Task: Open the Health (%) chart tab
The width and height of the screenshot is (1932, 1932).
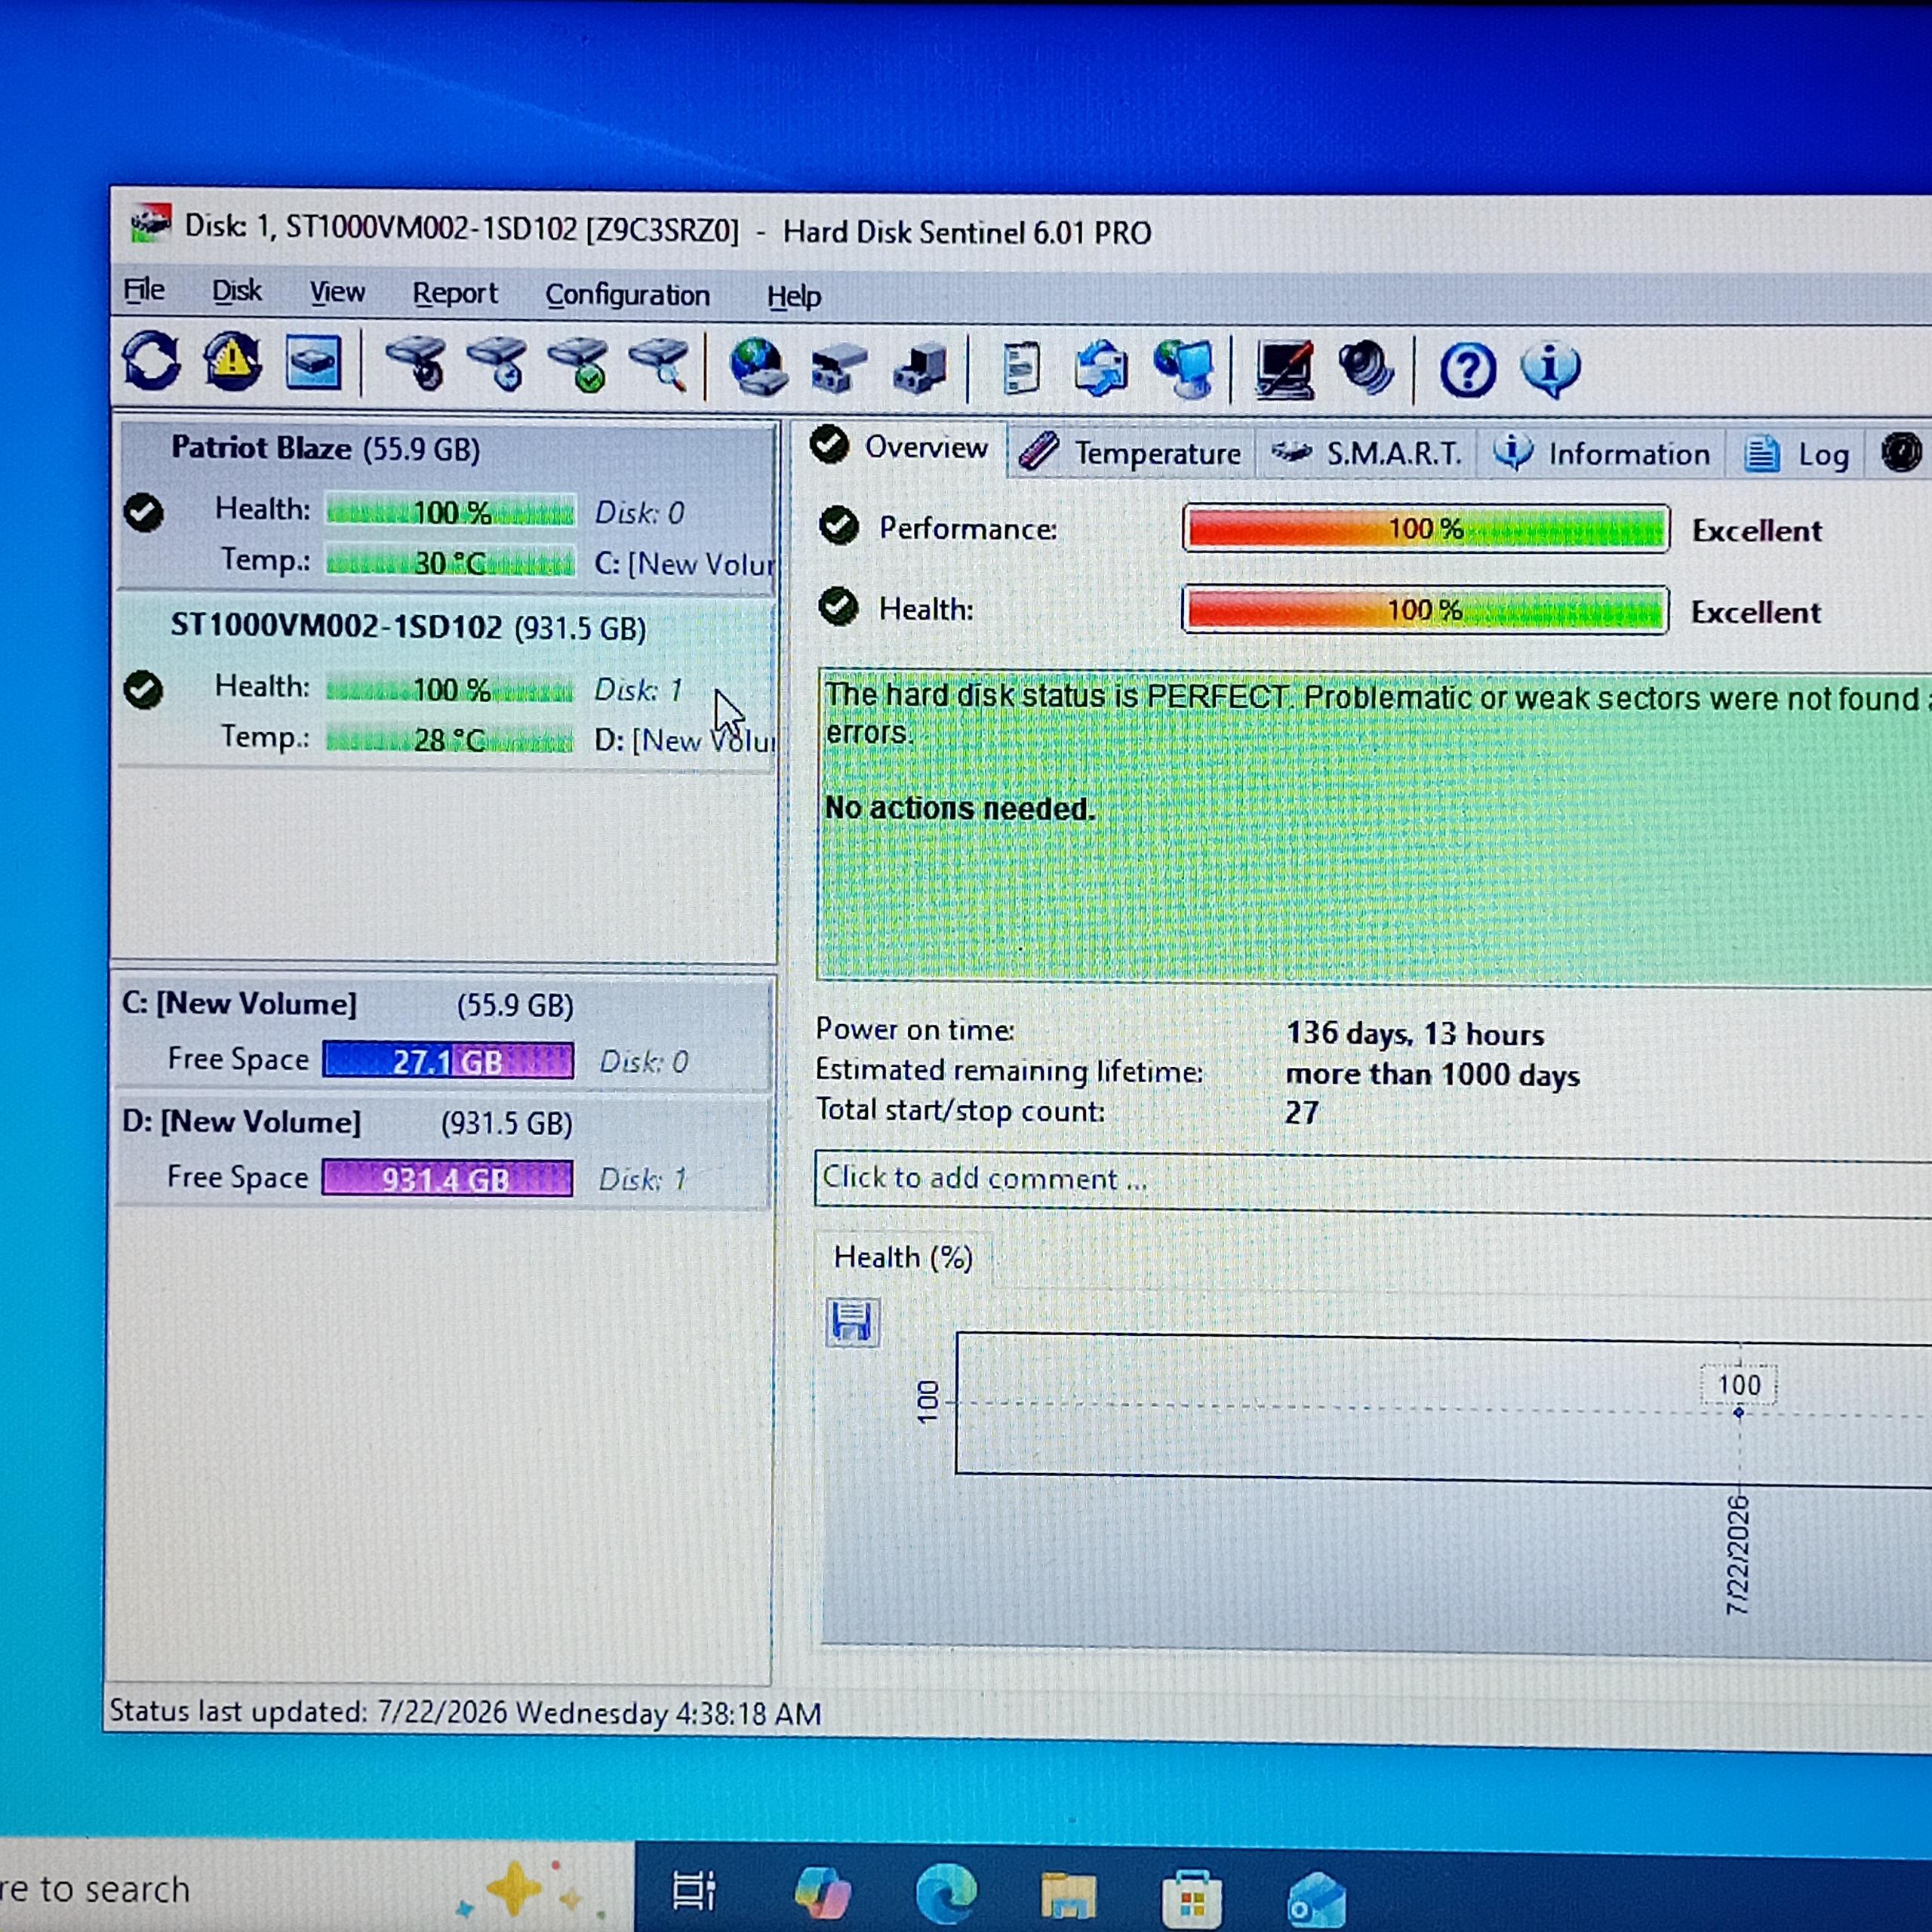Action: click(903, 1257)
